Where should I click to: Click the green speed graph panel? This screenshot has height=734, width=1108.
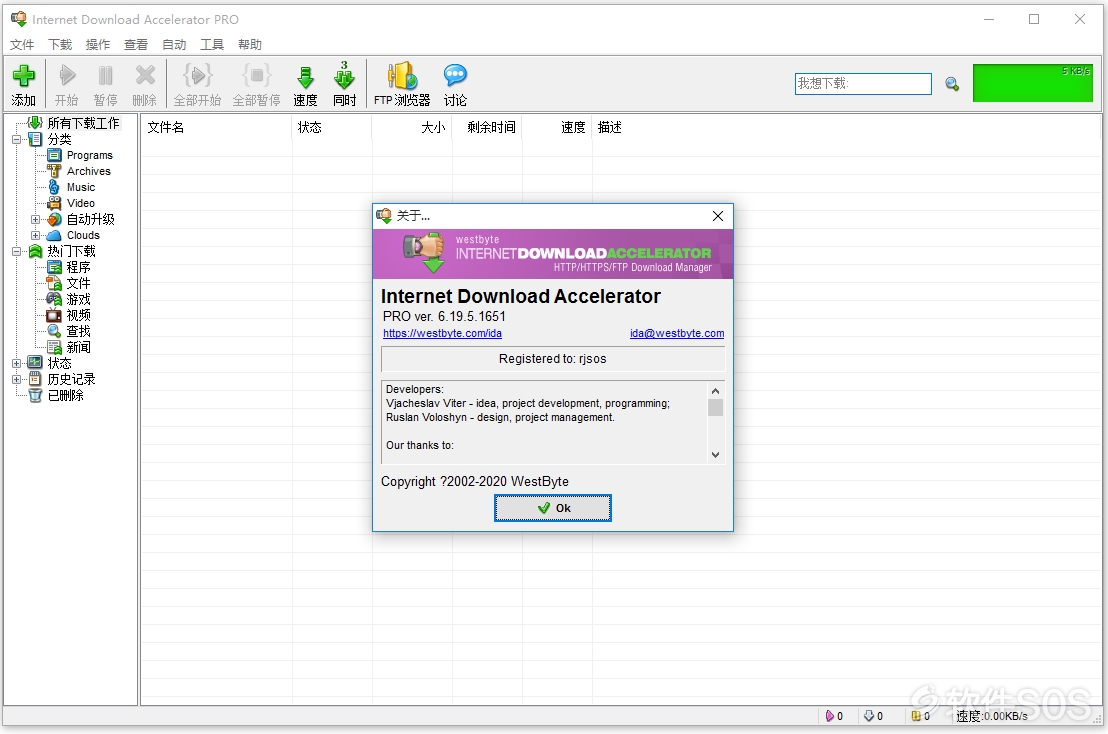1033,83
